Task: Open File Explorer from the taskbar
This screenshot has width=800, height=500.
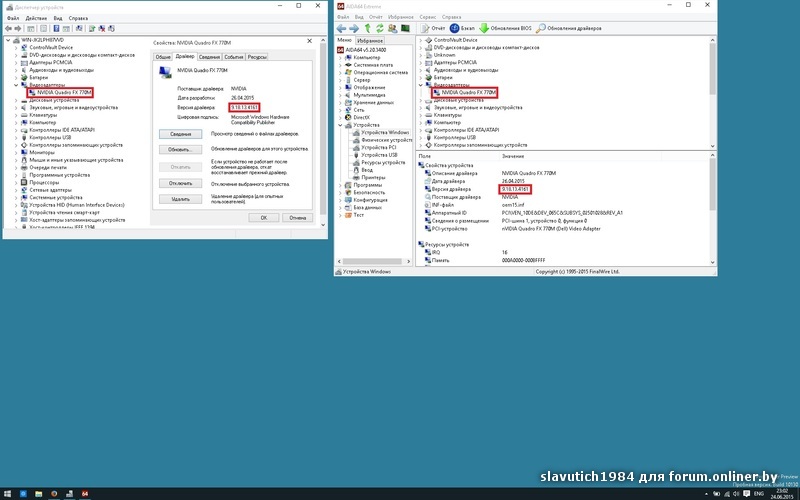Action: tap(38, 494)
